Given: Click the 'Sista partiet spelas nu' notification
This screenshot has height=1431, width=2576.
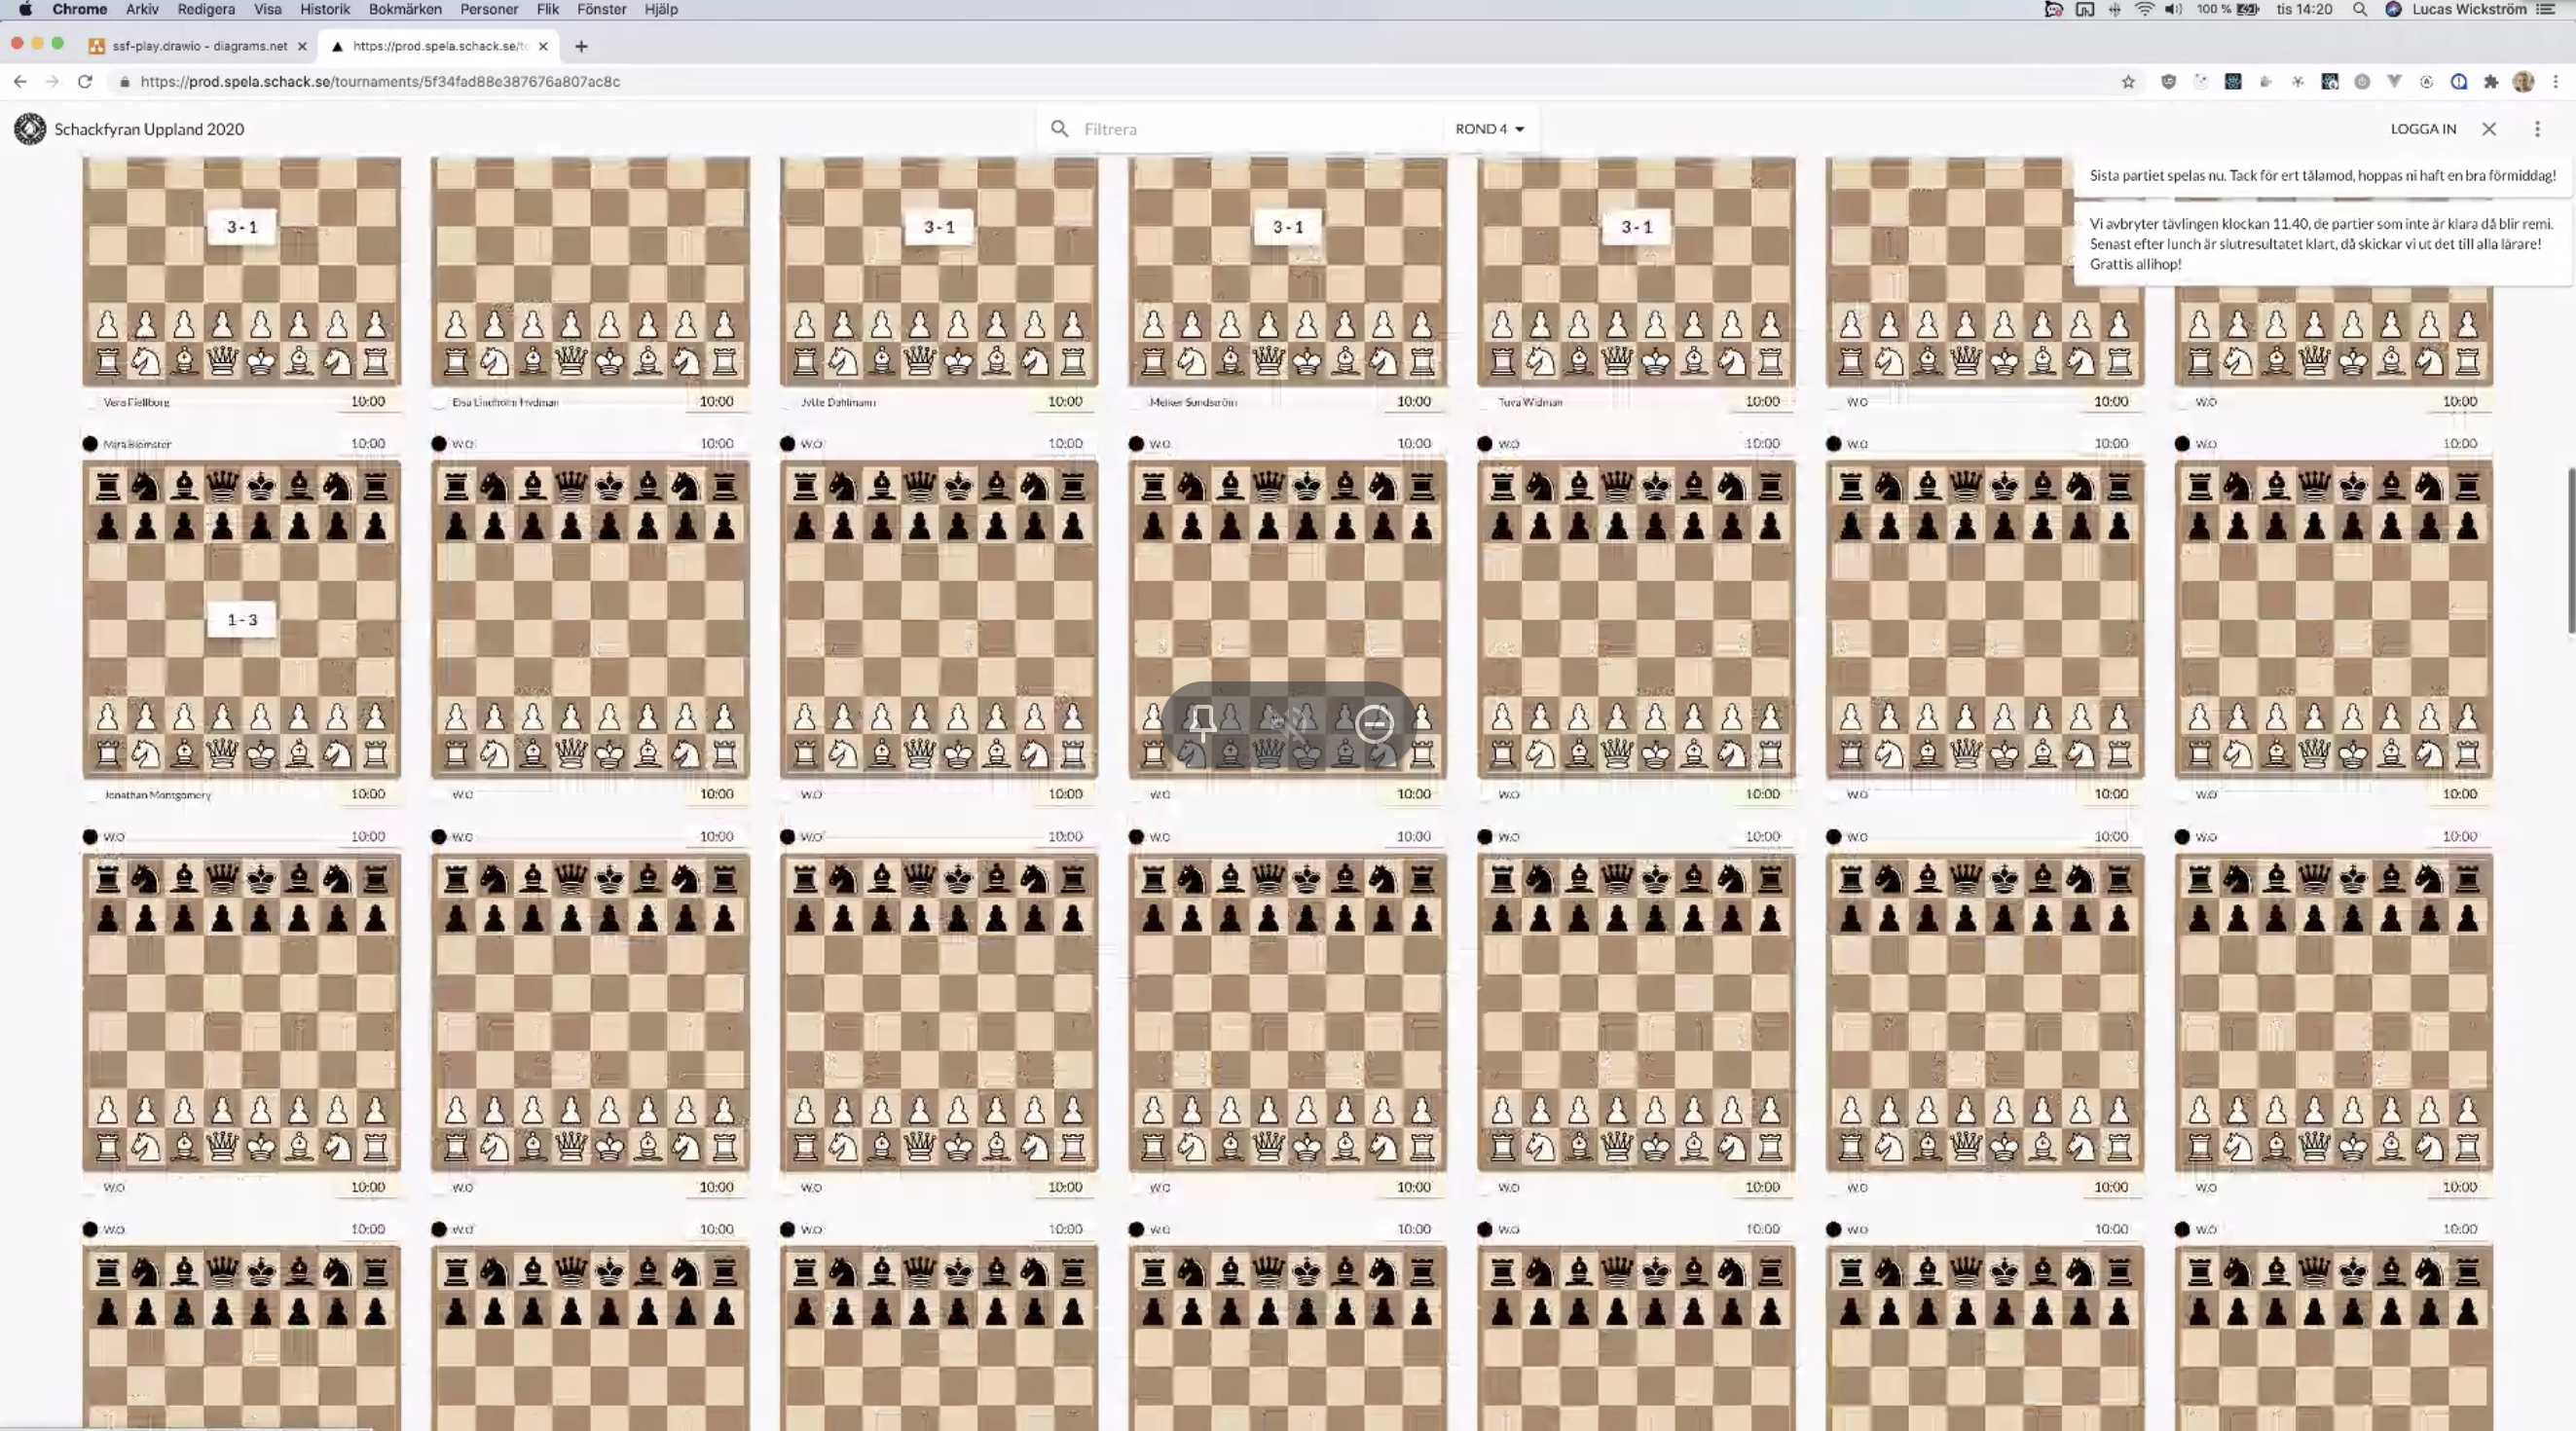Looking at the screenshot, I should (x=2322, y=175).
